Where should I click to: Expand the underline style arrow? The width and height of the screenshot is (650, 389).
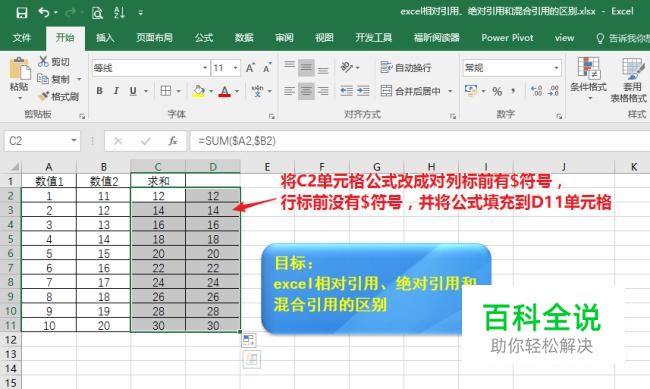146,91
